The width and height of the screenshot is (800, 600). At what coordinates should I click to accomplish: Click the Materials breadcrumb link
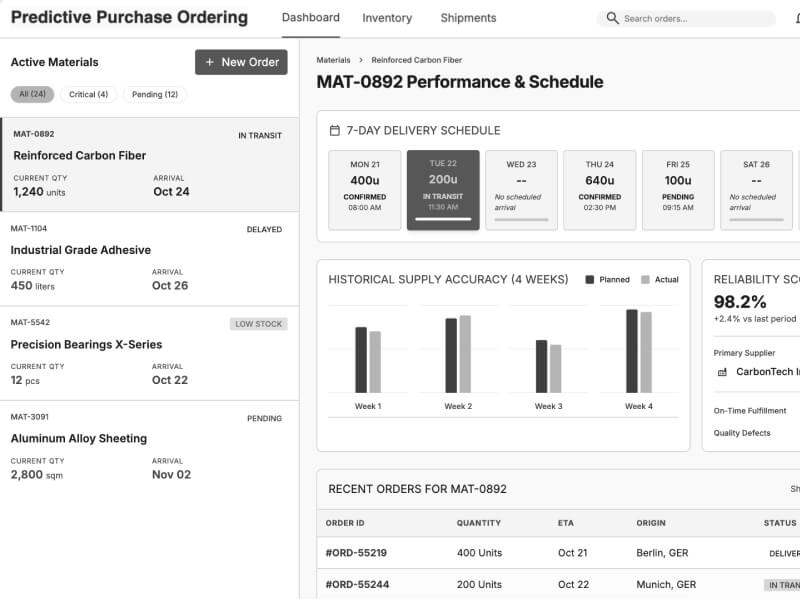pyautogui.click(x=333, y=60)
